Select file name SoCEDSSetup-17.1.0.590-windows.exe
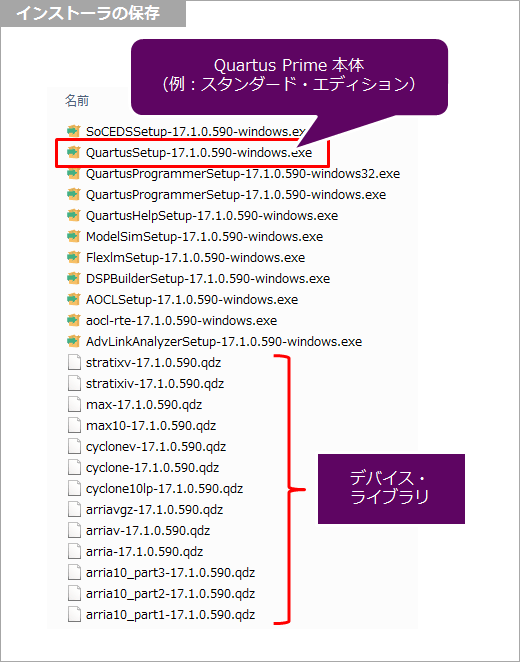 (x=195, y=131)
